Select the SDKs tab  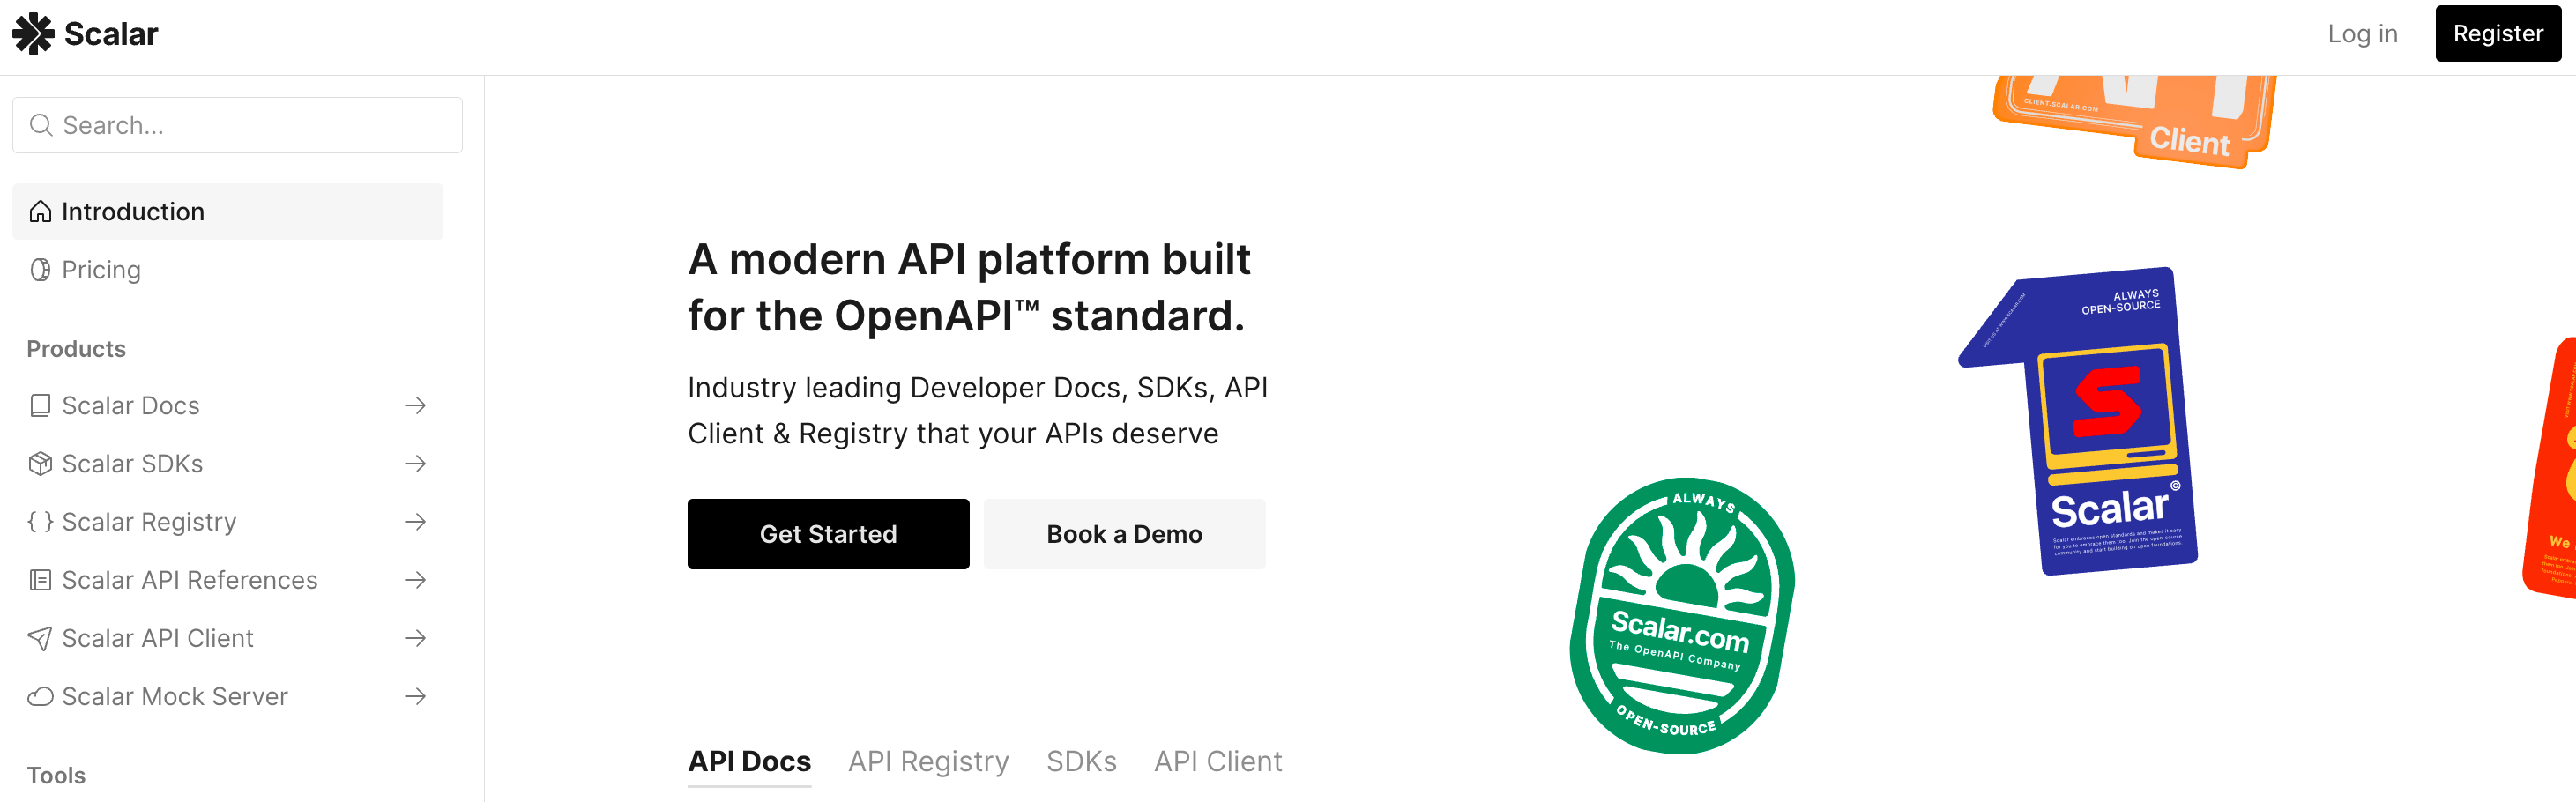coord(1081,761)
